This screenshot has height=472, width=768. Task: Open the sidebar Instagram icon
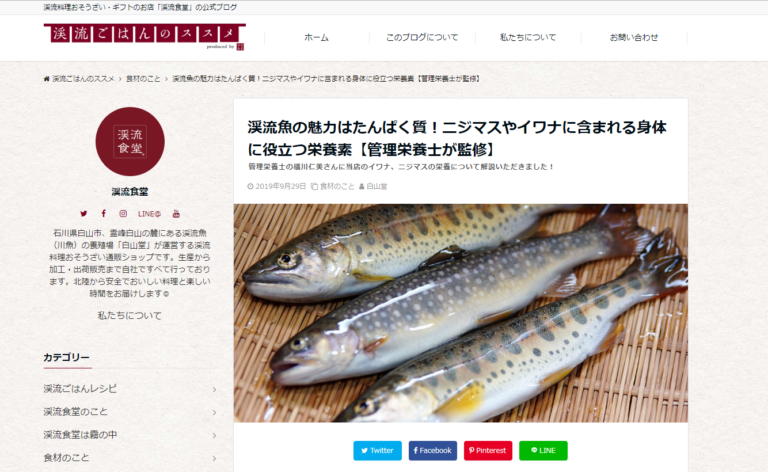(123, 213)
